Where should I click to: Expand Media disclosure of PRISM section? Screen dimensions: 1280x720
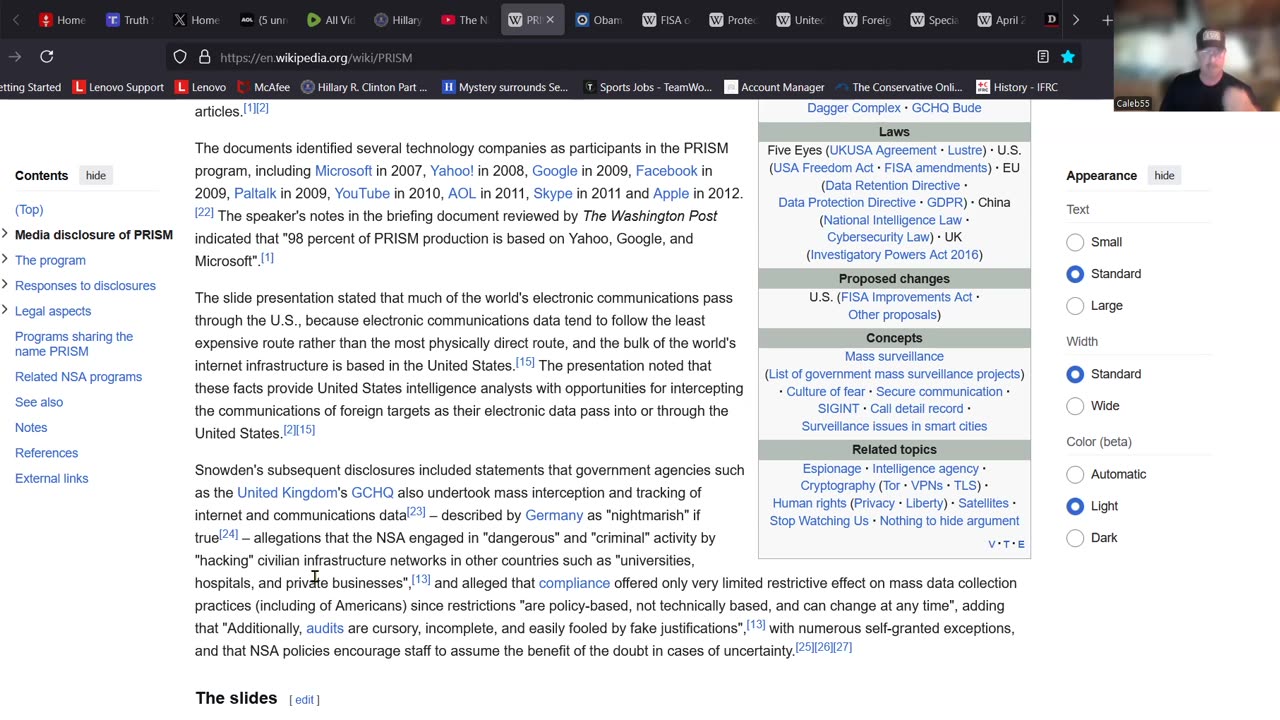point(5,234)
